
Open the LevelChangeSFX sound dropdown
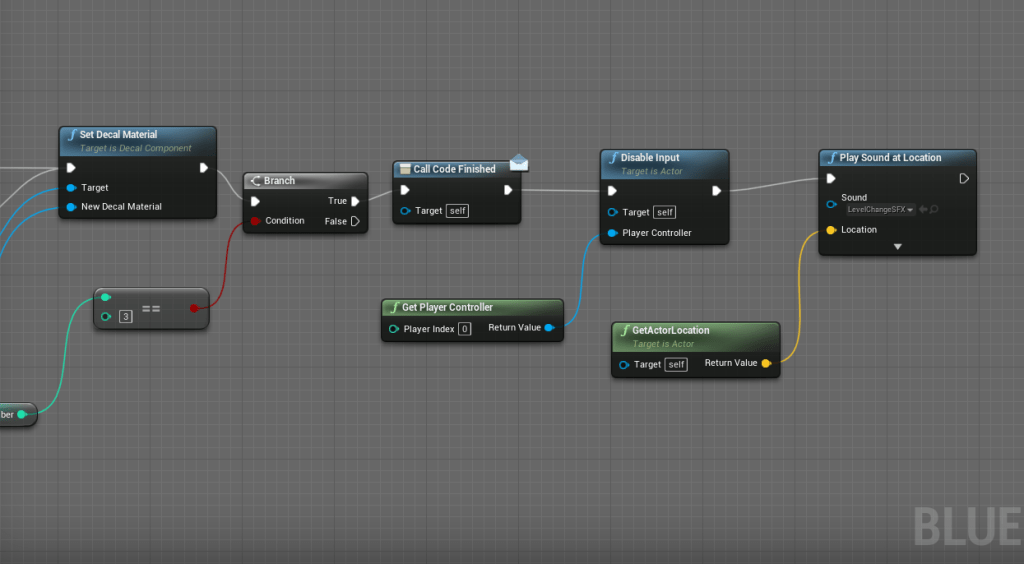[879, 209]
